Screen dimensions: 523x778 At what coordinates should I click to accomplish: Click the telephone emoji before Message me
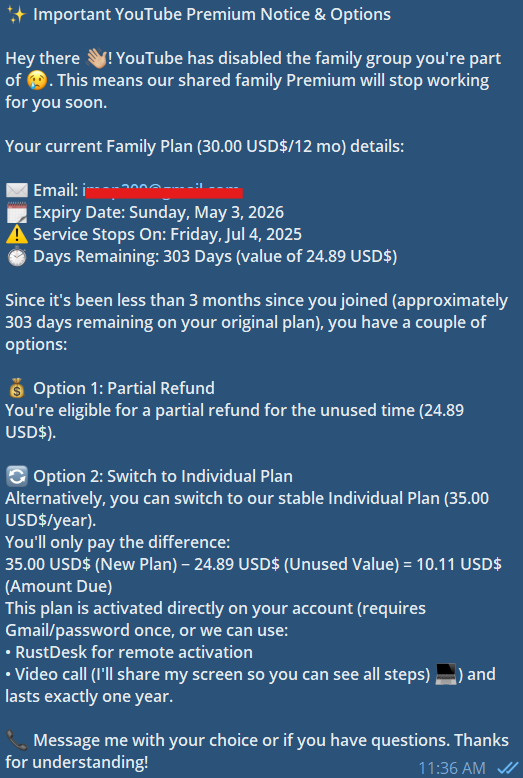tap(16, 740)
